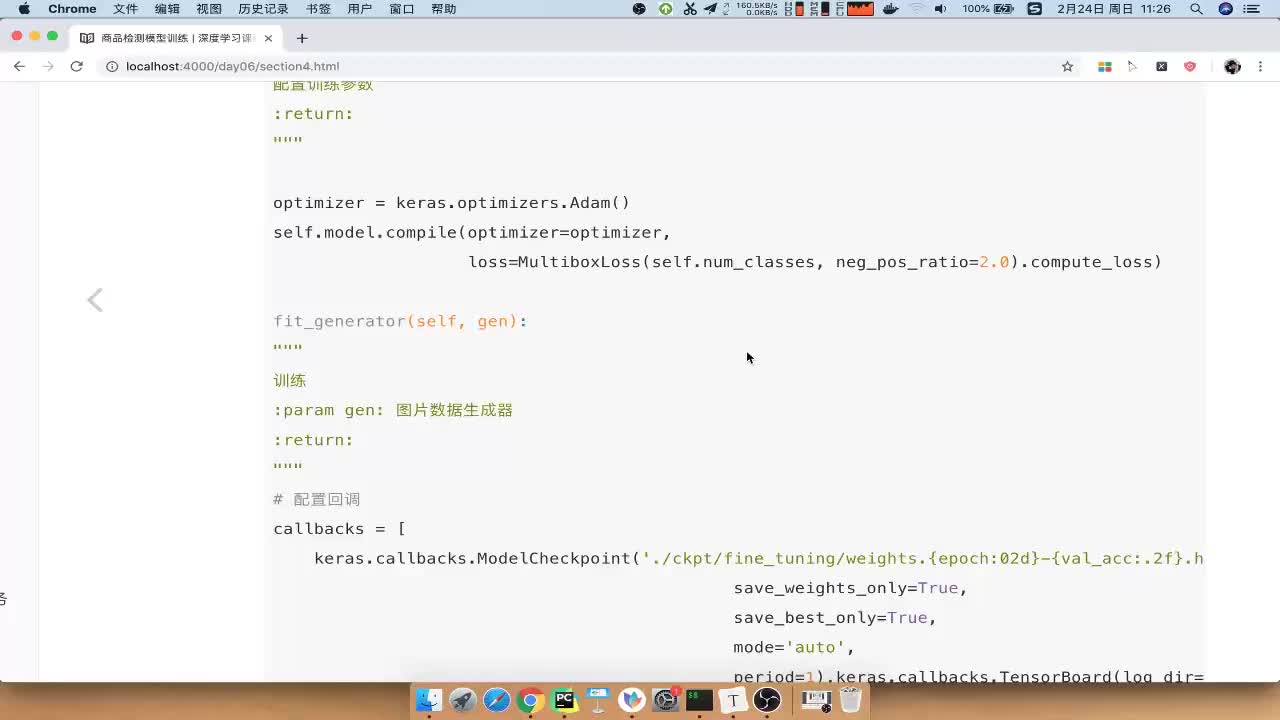Click the network speed KB/s monitor
Screen dimensions: 1280x720
(x=757, y=9)
